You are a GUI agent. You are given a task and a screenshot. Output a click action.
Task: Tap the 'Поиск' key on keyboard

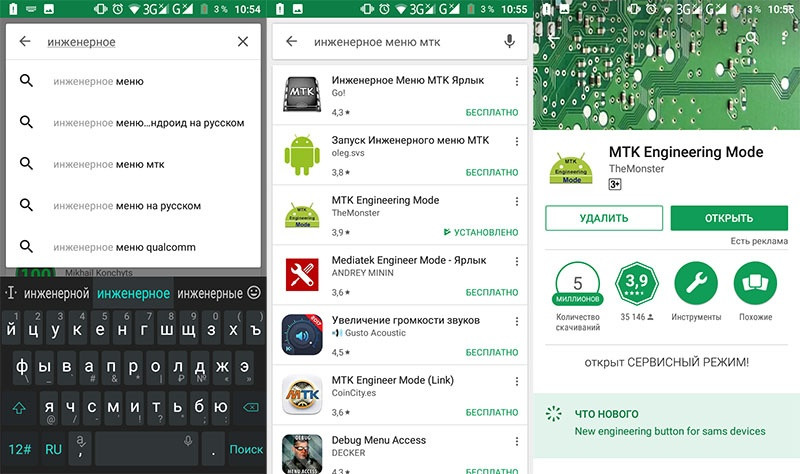point(246,449)
